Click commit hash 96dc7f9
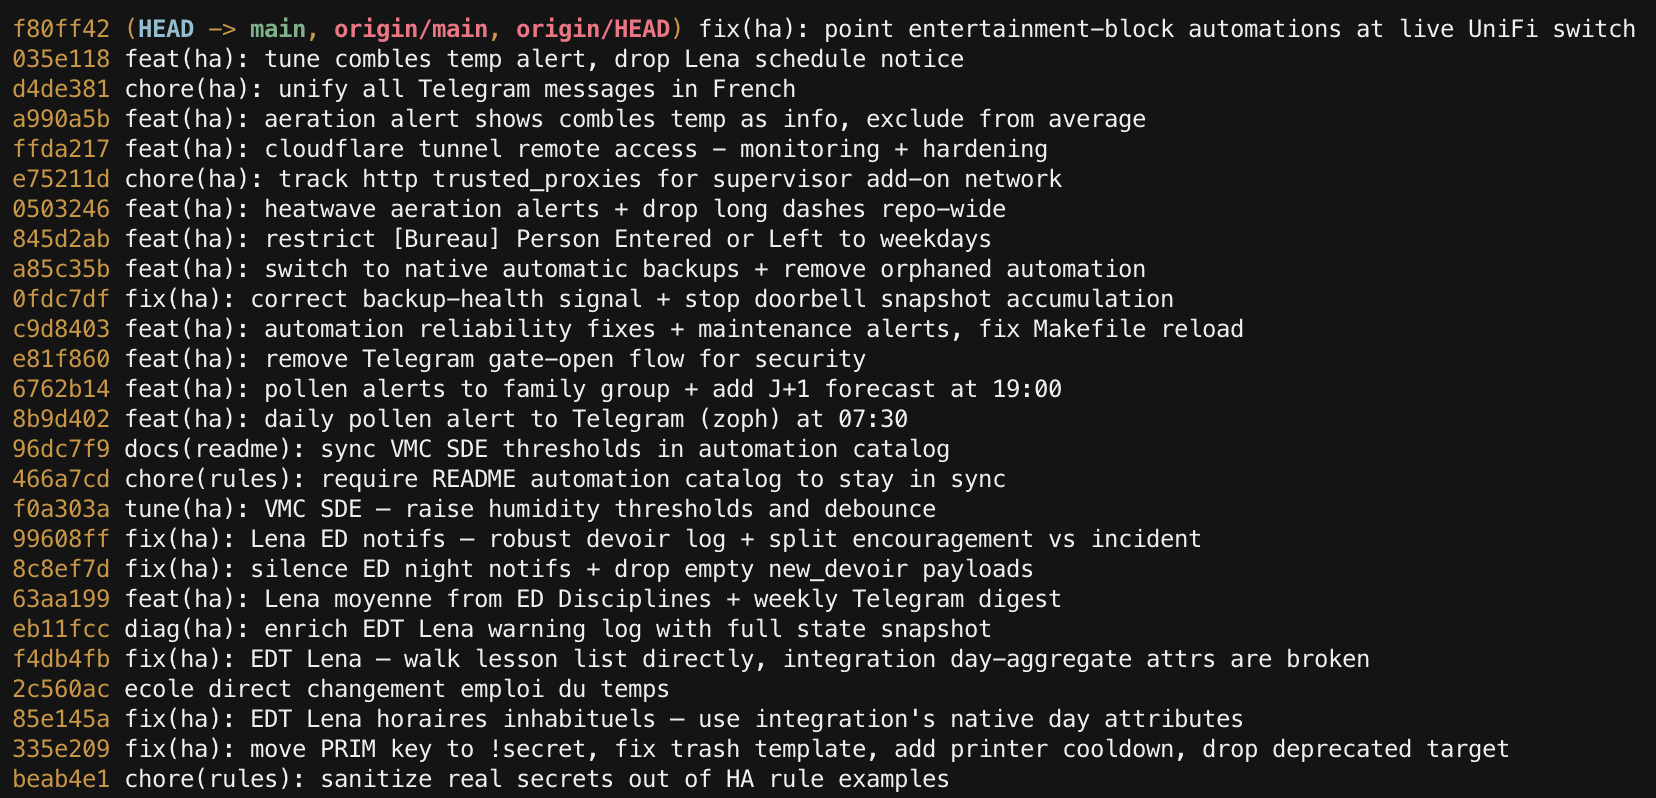 coord(61,449)
